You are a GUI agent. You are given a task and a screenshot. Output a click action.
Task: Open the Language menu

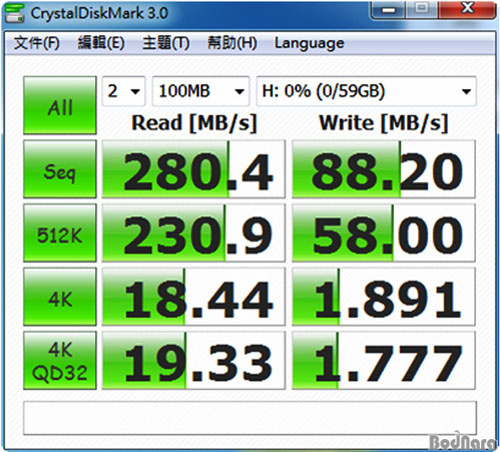pyautogui.click(x=309, y=43)
